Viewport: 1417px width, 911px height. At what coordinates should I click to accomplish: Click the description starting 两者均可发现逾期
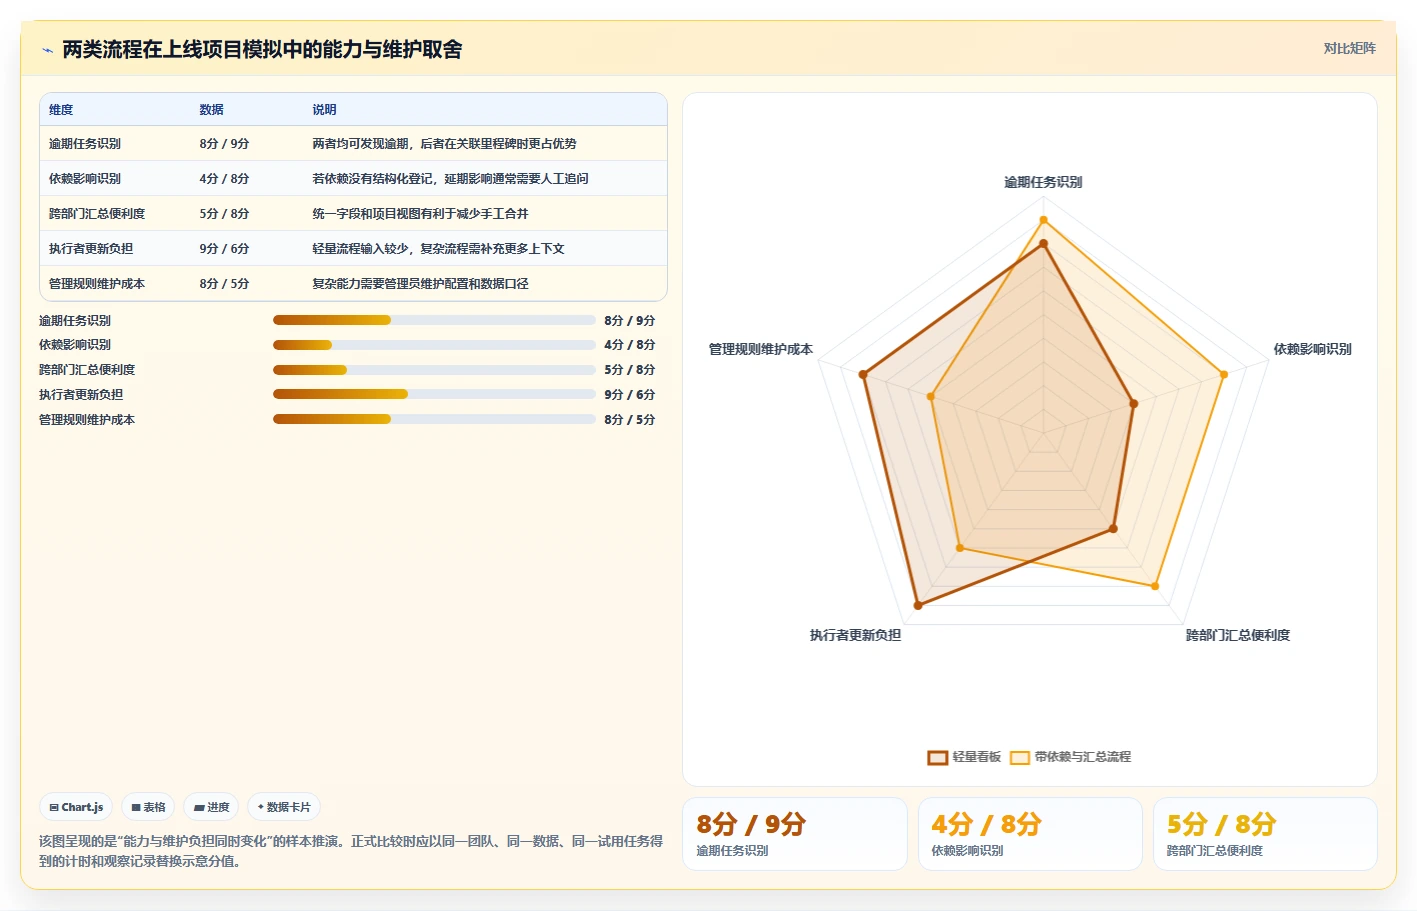pyautogui.click(x=444, y=144)
